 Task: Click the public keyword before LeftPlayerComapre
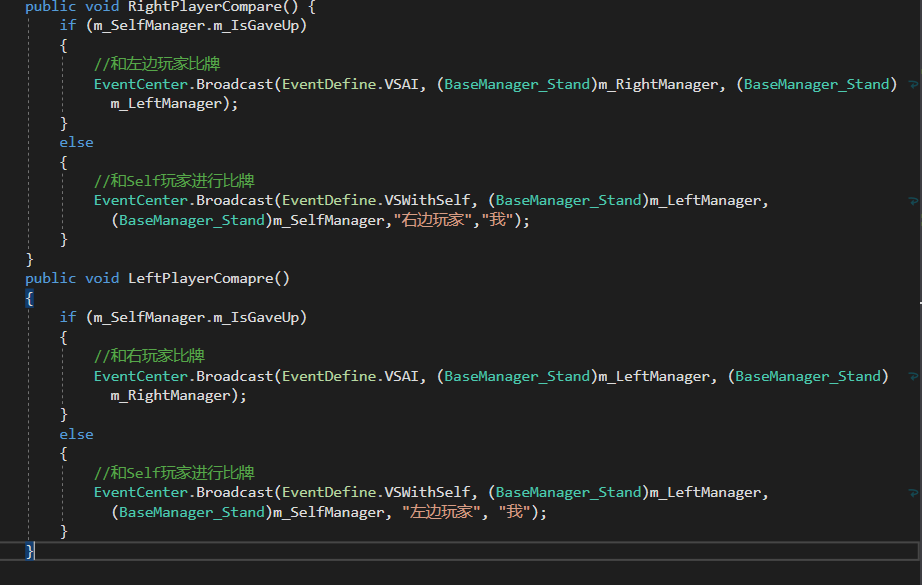[x=51, y=278]
